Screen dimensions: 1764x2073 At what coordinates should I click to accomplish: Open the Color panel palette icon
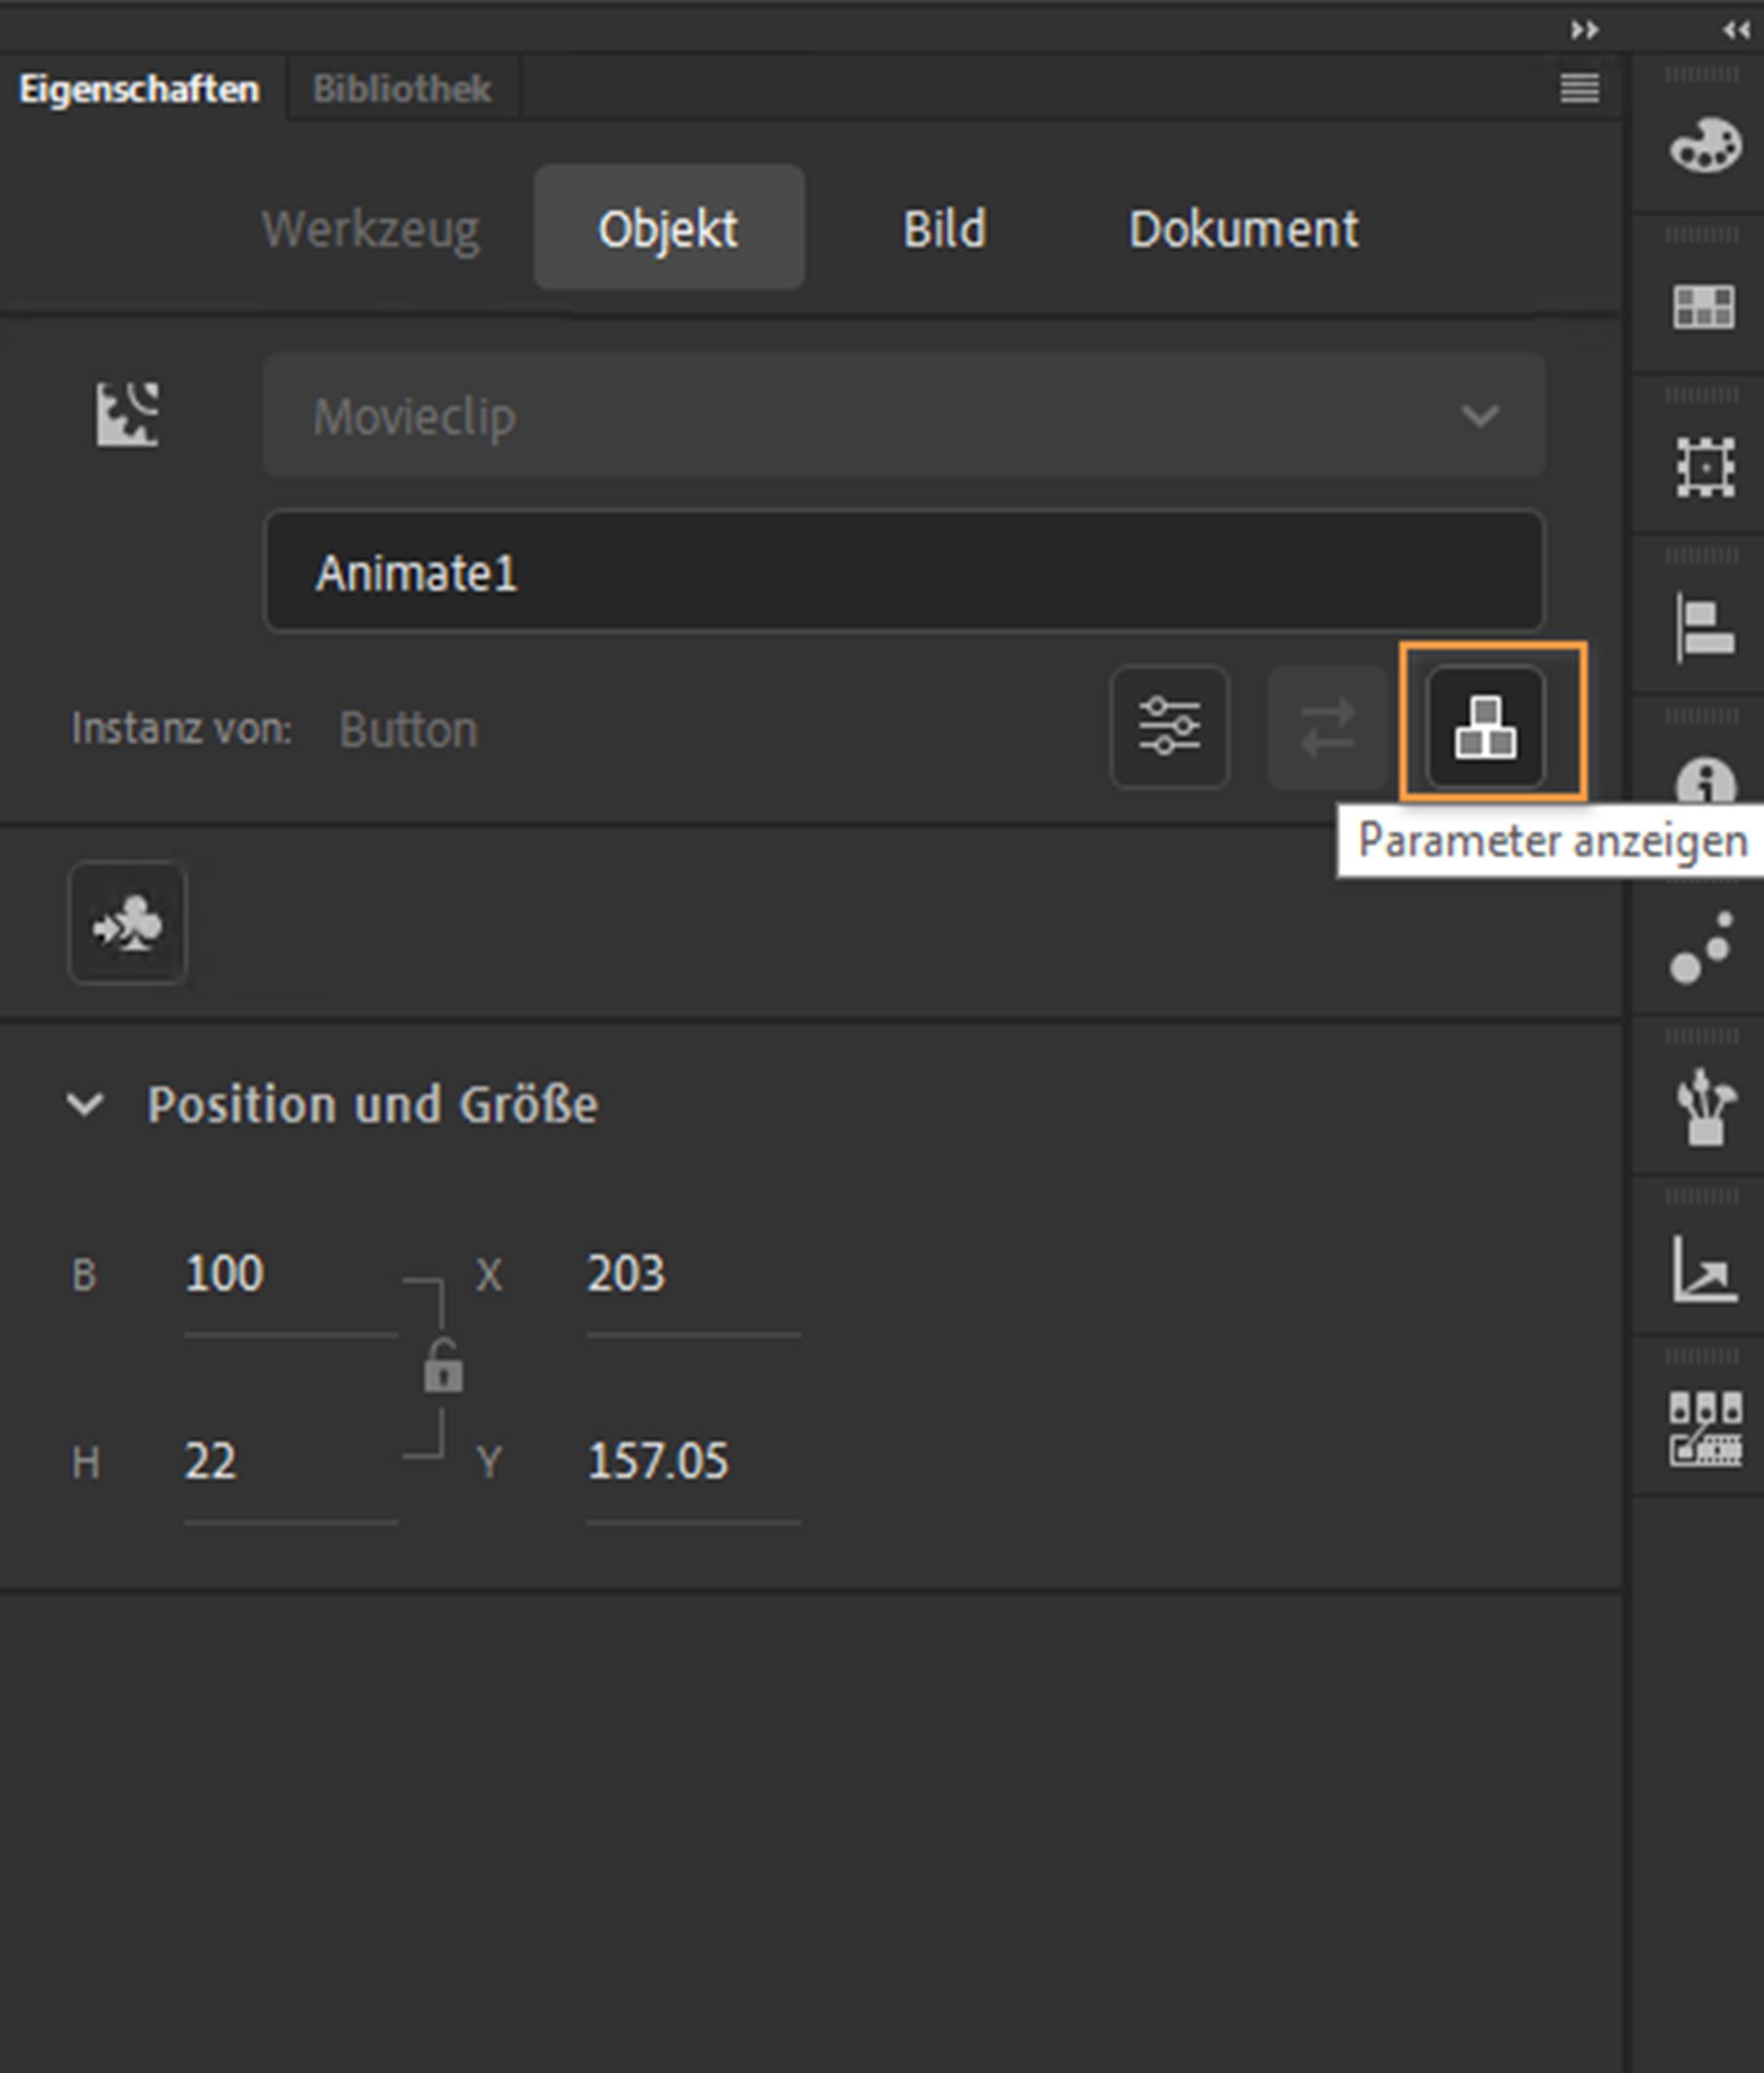pyautogui.click(x=1705, y=146)
